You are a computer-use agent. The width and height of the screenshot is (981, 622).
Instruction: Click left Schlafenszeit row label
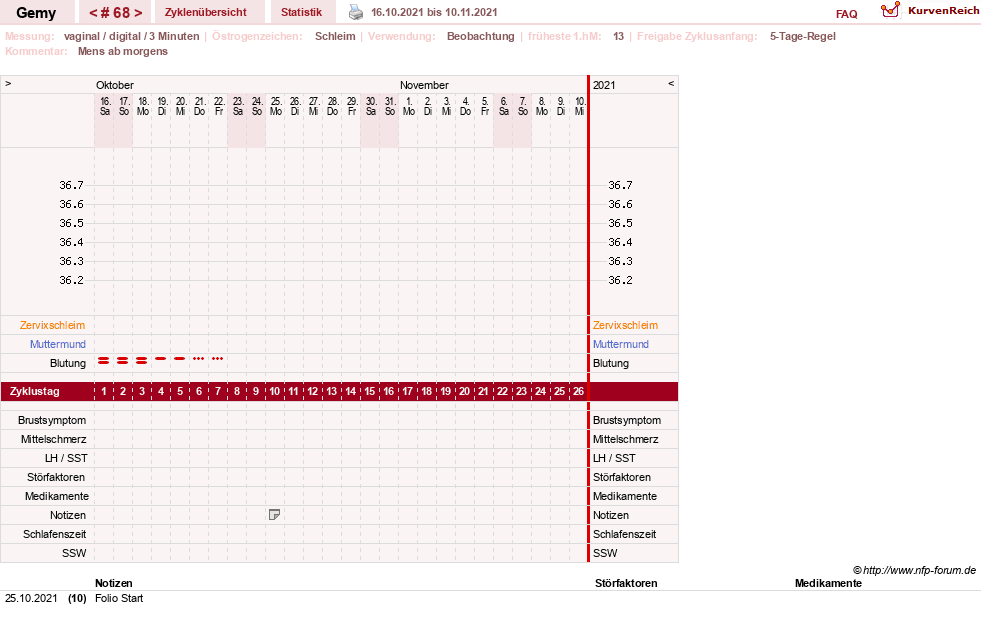[54, 534]
